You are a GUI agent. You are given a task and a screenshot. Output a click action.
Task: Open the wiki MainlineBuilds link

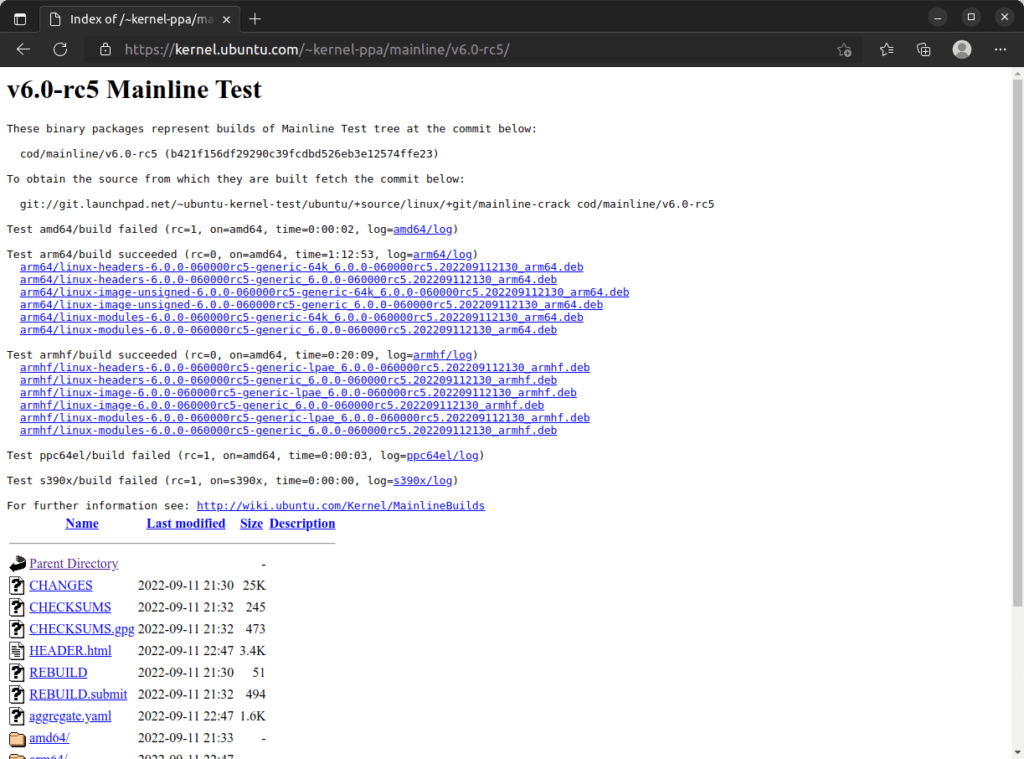pyautogui.click(x=340, y=506)
